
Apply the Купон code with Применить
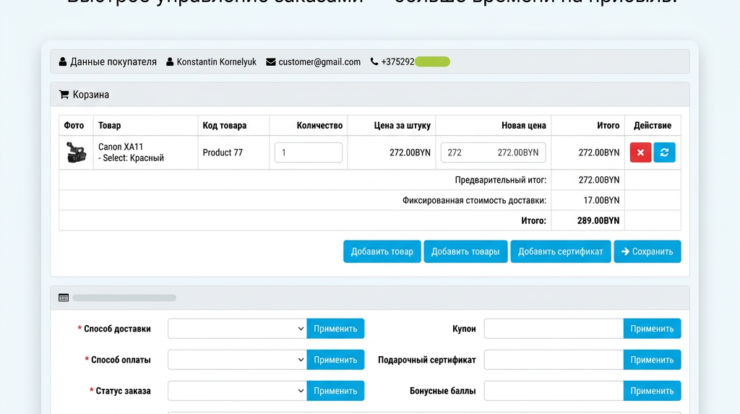click(x=652, y=329)
